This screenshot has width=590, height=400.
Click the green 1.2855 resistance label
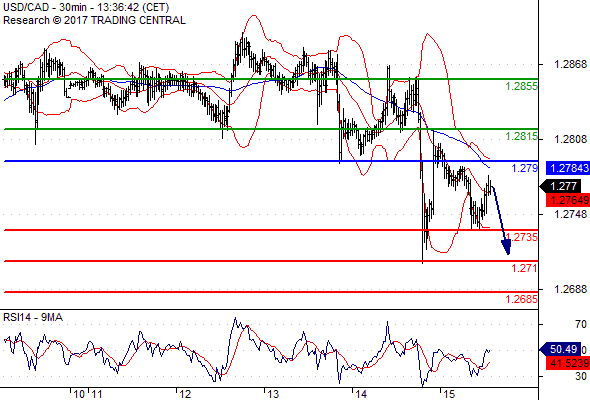click(522, 86)
